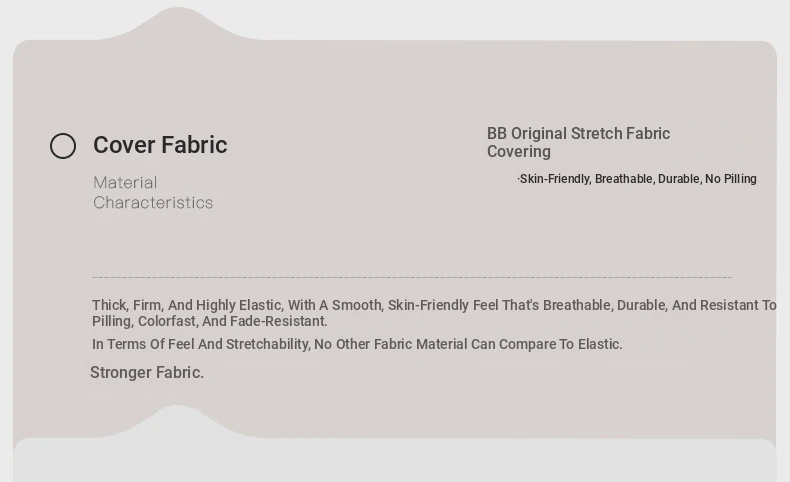This screenshot has width=790, height=482.
Task: Open BB Original Stretch Fabric Covering text
Action: (x=578, y=143)
